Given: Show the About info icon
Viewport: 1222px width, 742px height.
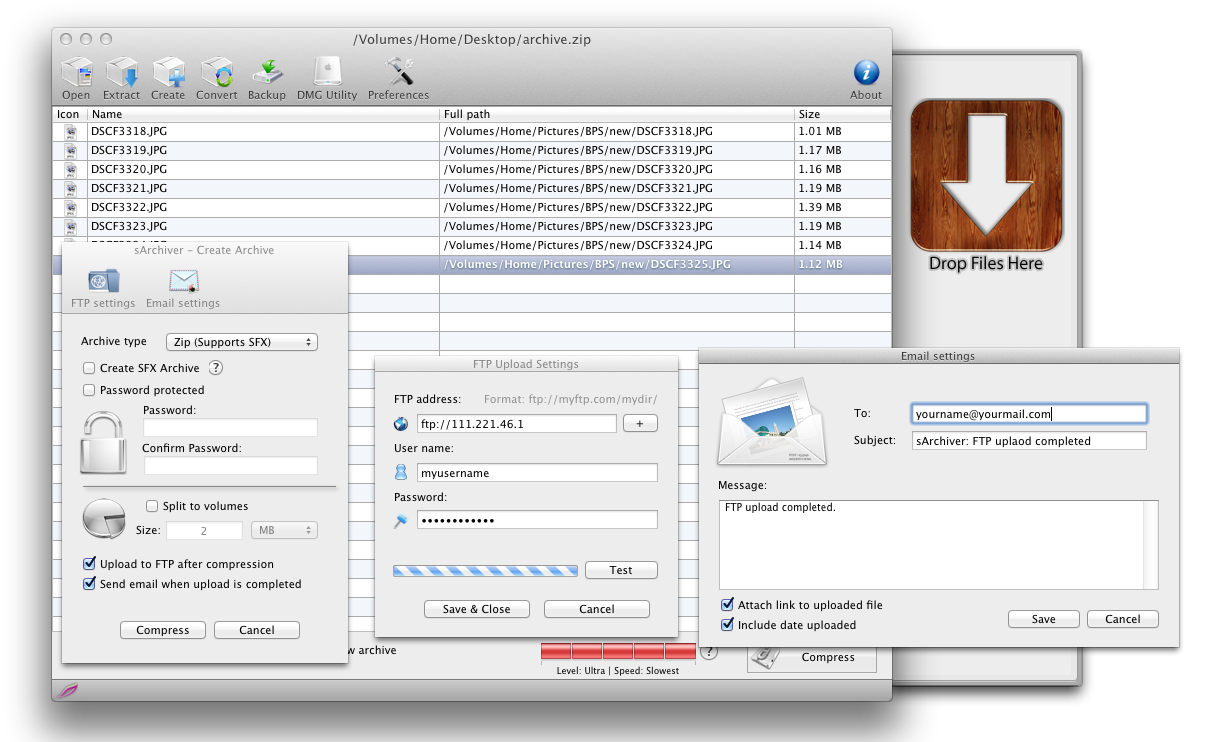Looking at the screenshot, I should click(x=866, y=72).
